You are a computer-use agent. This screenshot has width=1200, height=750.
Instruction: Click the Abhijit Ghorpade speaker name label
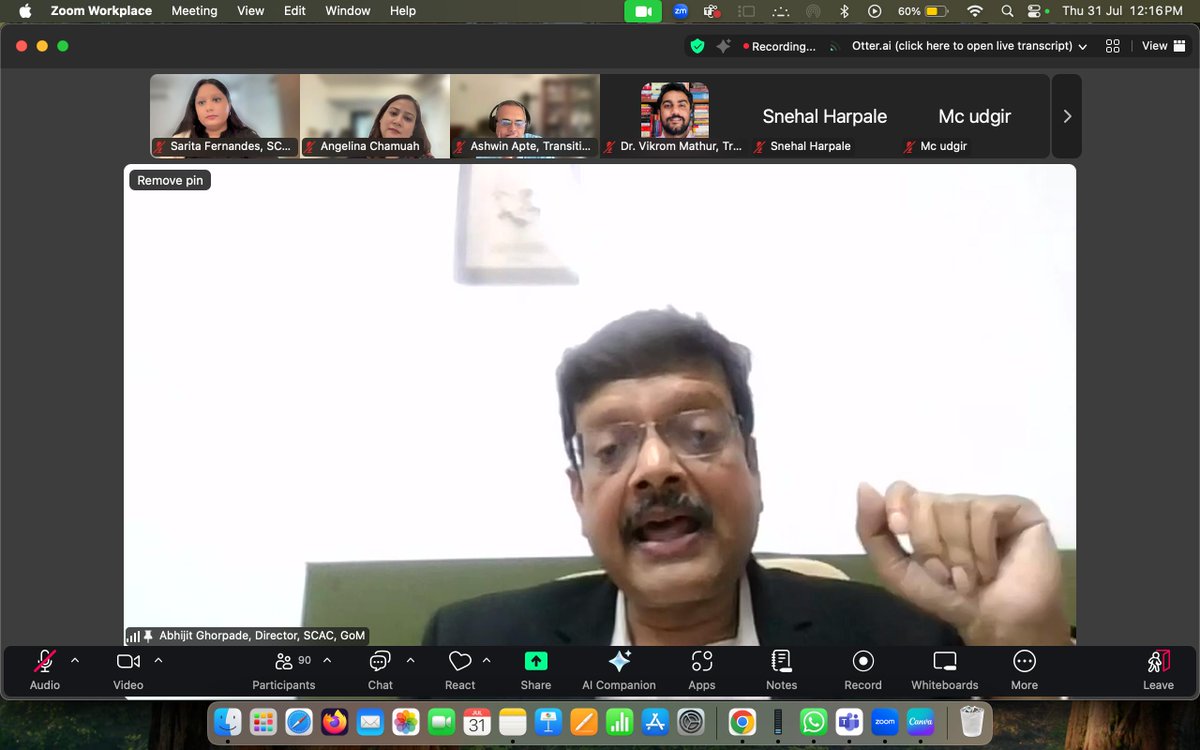click(262, 635)
